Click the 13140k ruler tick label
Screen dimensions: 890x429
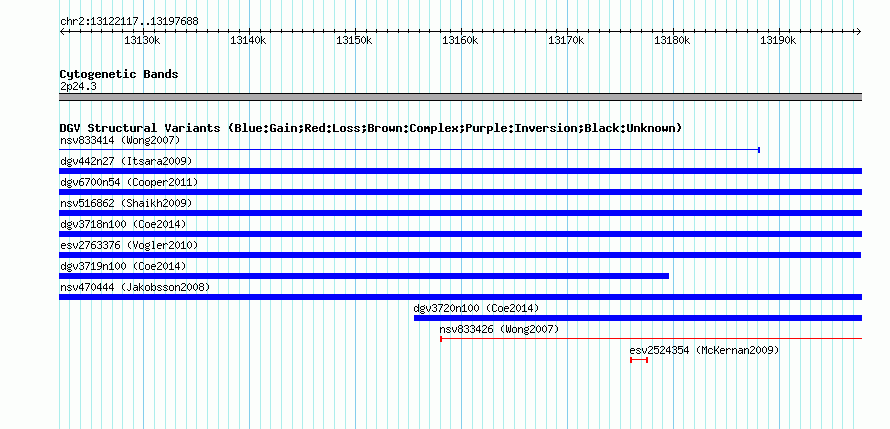[248, 40]
